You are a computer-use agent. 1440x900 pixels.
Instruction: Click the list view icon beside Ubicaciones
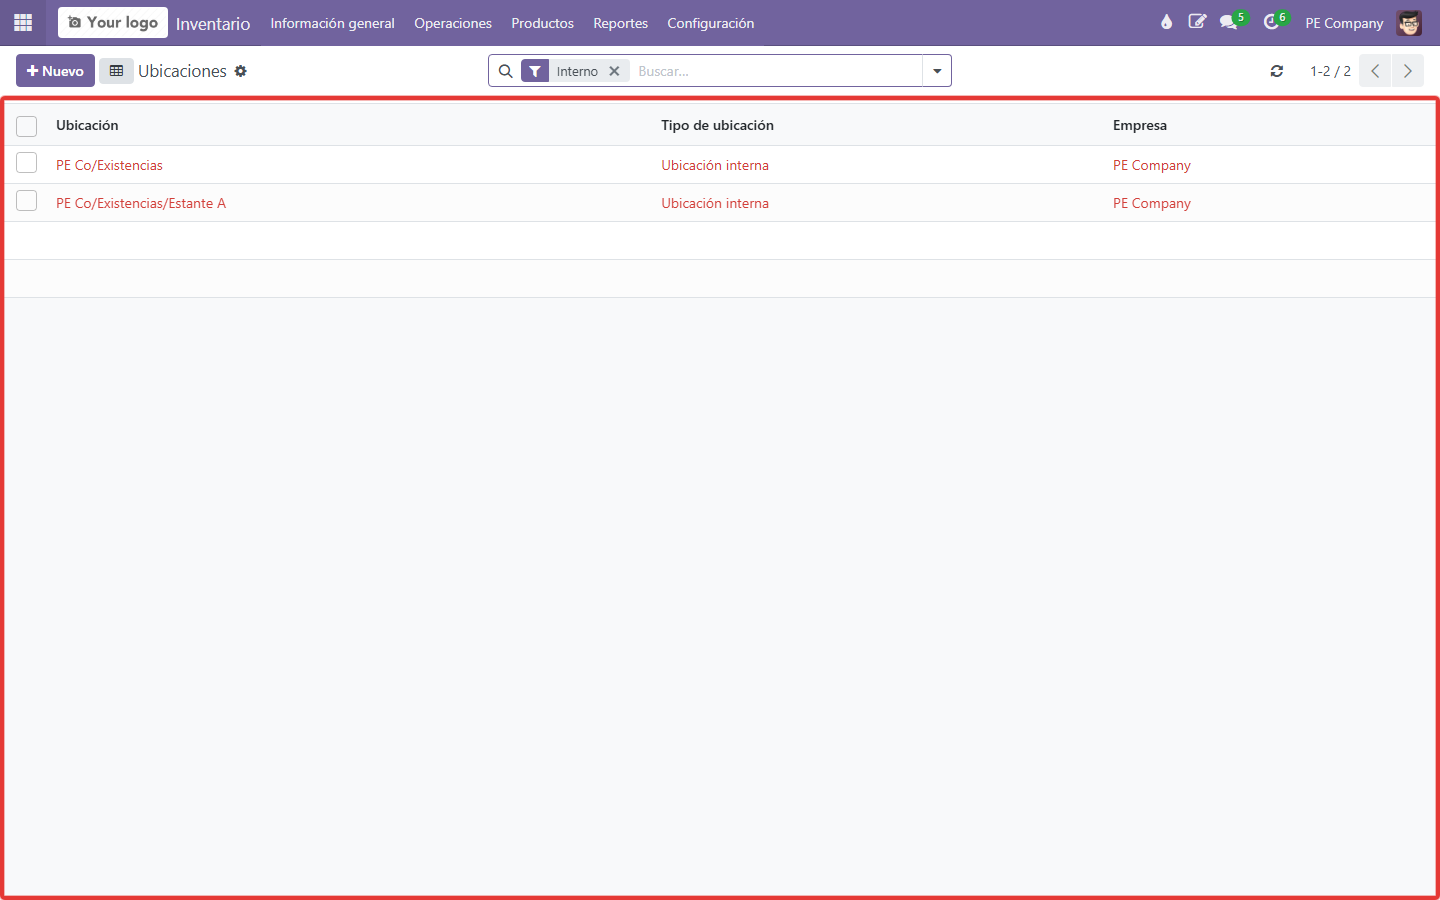click(116, 71)
